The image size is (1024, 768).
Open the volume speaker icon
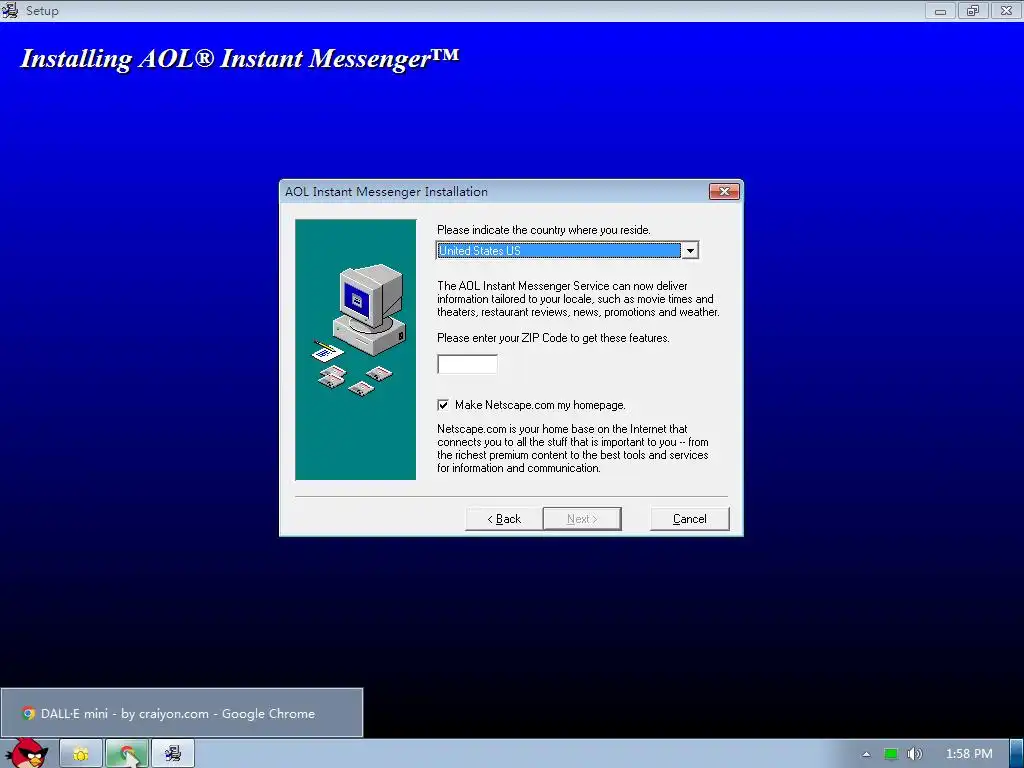click(x=914, y=754)
